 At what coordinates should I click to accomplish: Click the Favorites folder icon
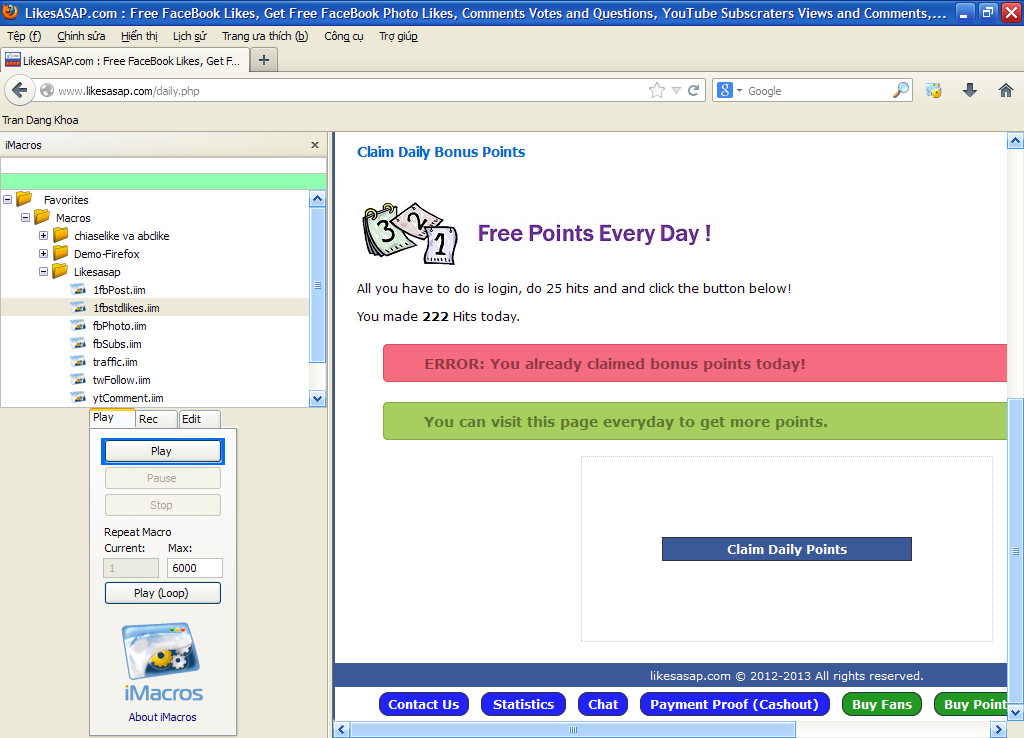[25, 199]
